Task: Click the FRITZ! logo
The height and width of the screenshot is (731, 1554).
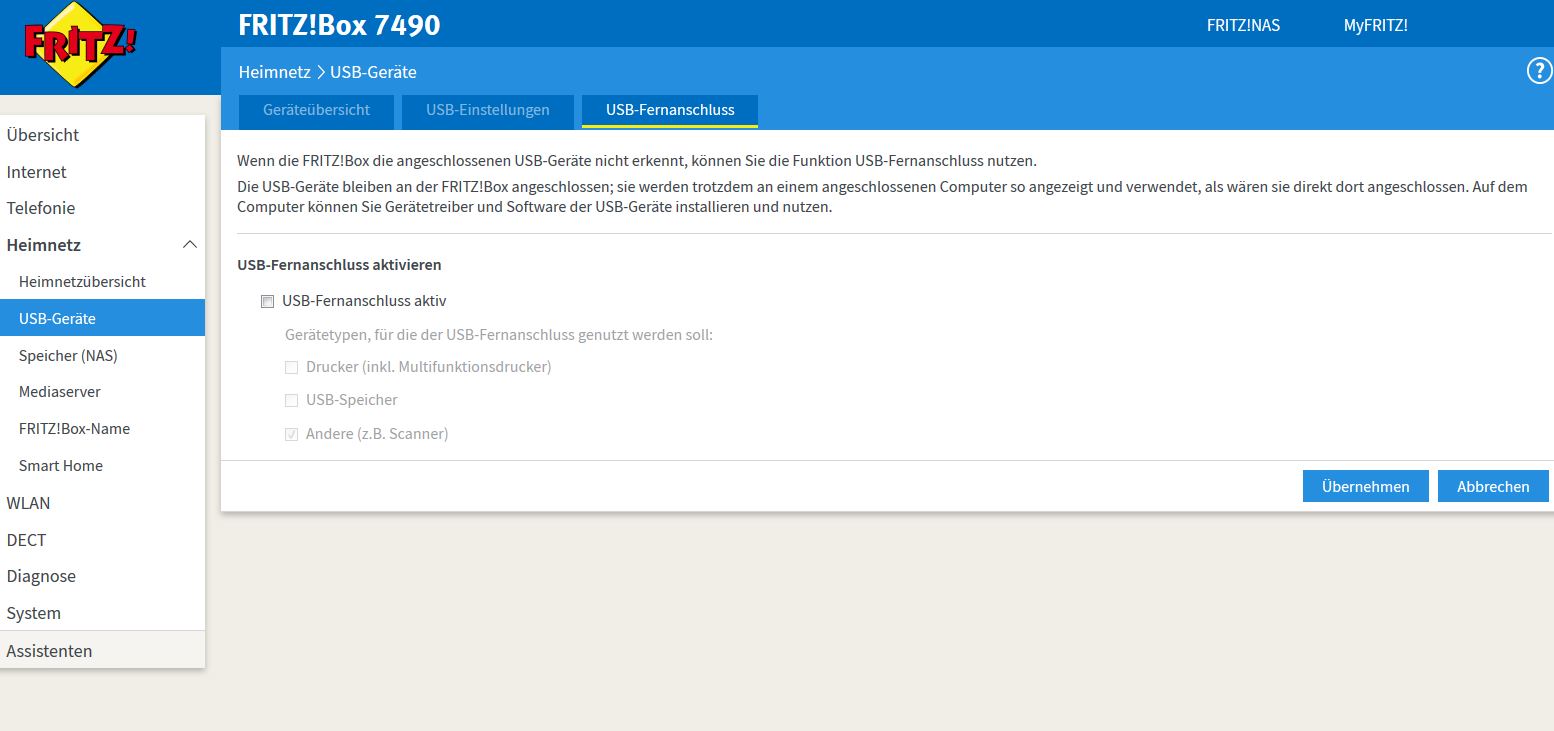Action: click(80, 46)
